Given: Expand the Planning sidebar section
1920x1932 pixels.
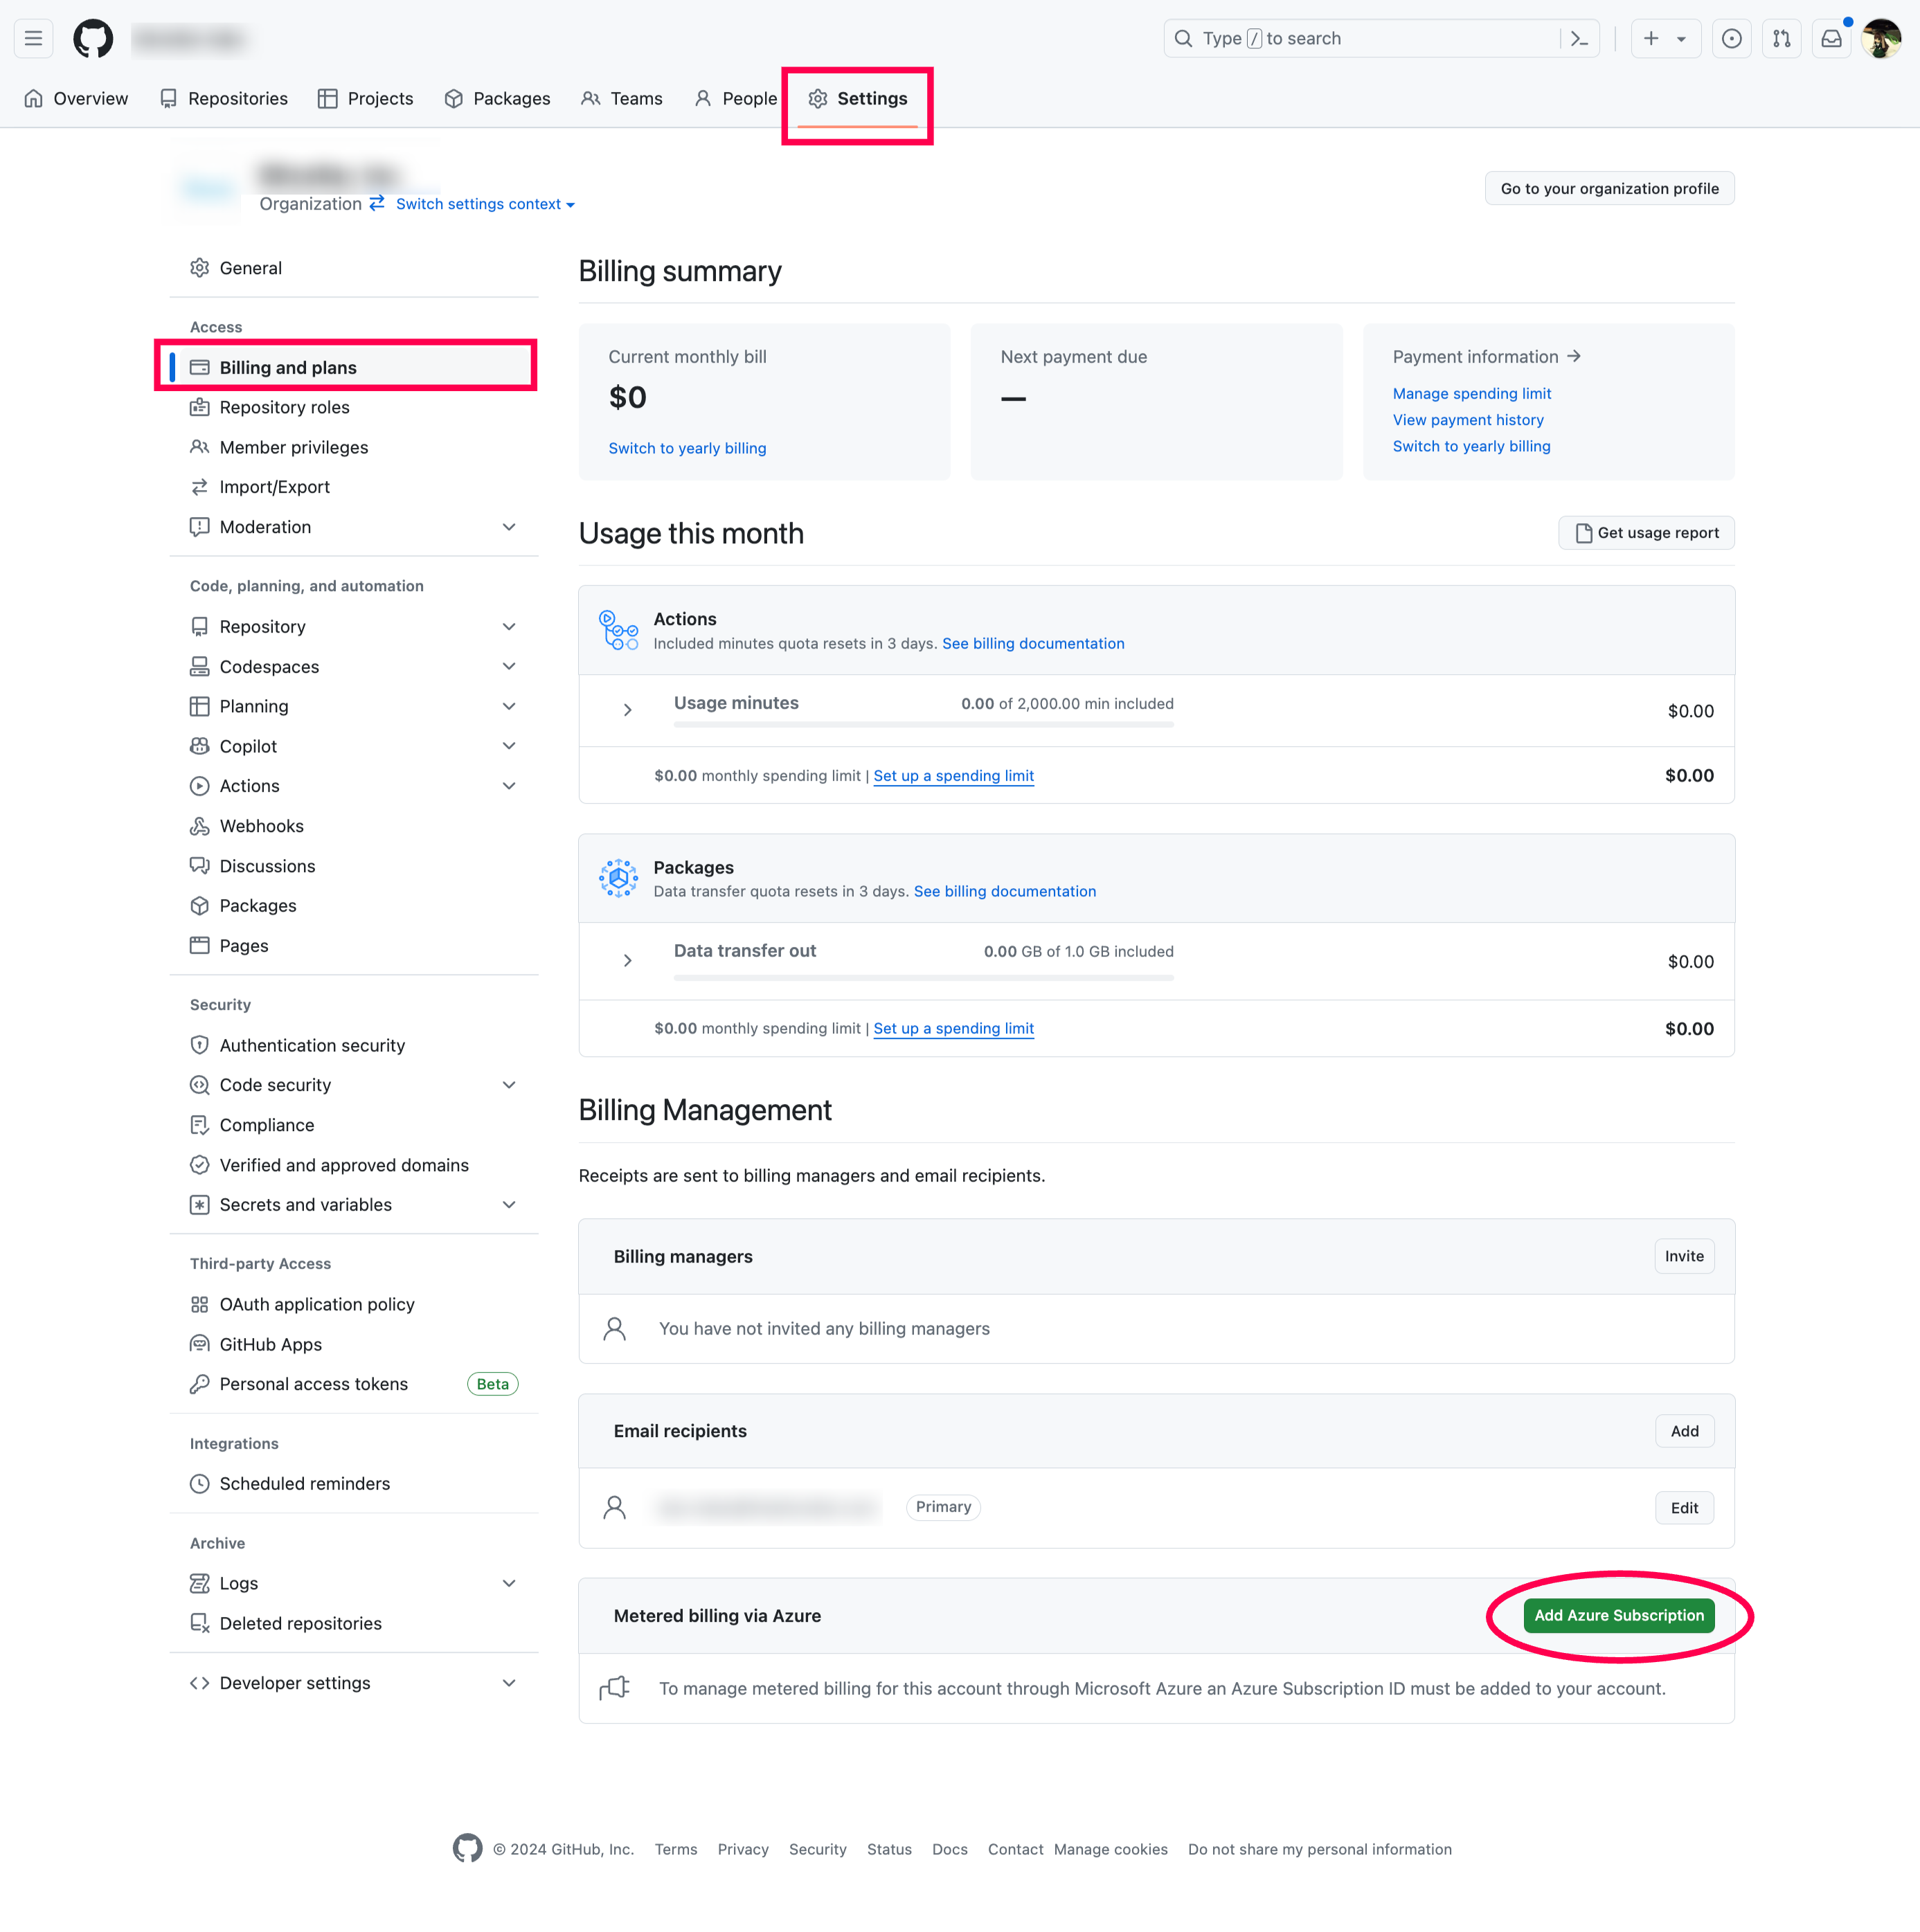Looking at the screenshot, I should click(509, 706).
